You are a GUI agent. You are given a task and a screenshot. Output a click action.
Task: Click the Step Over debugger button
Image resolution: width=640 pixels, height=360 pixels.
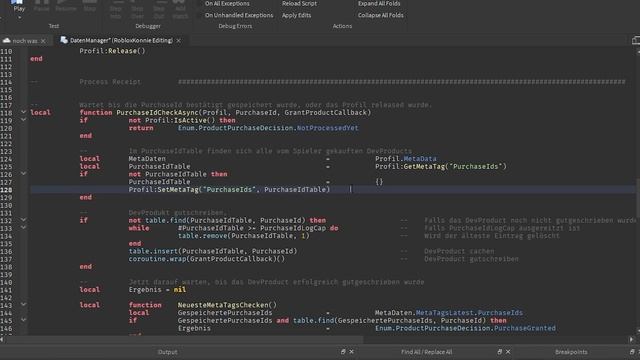(137, 10)
